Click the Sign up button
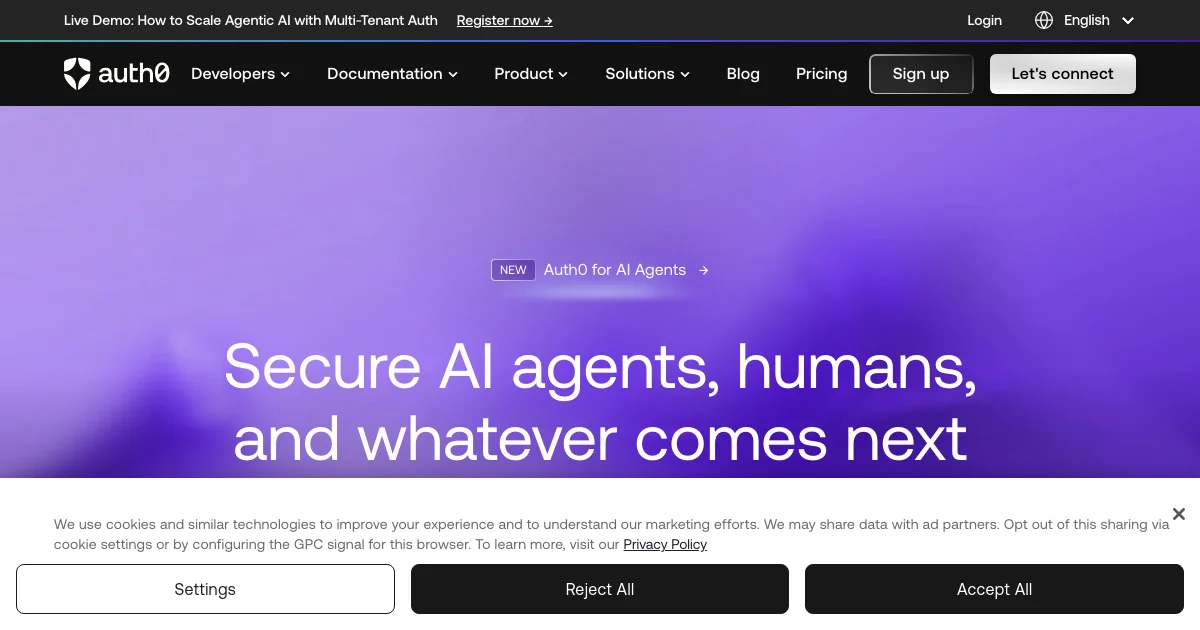This screenshot has width=1200, height=630. [x=921, y=74]
